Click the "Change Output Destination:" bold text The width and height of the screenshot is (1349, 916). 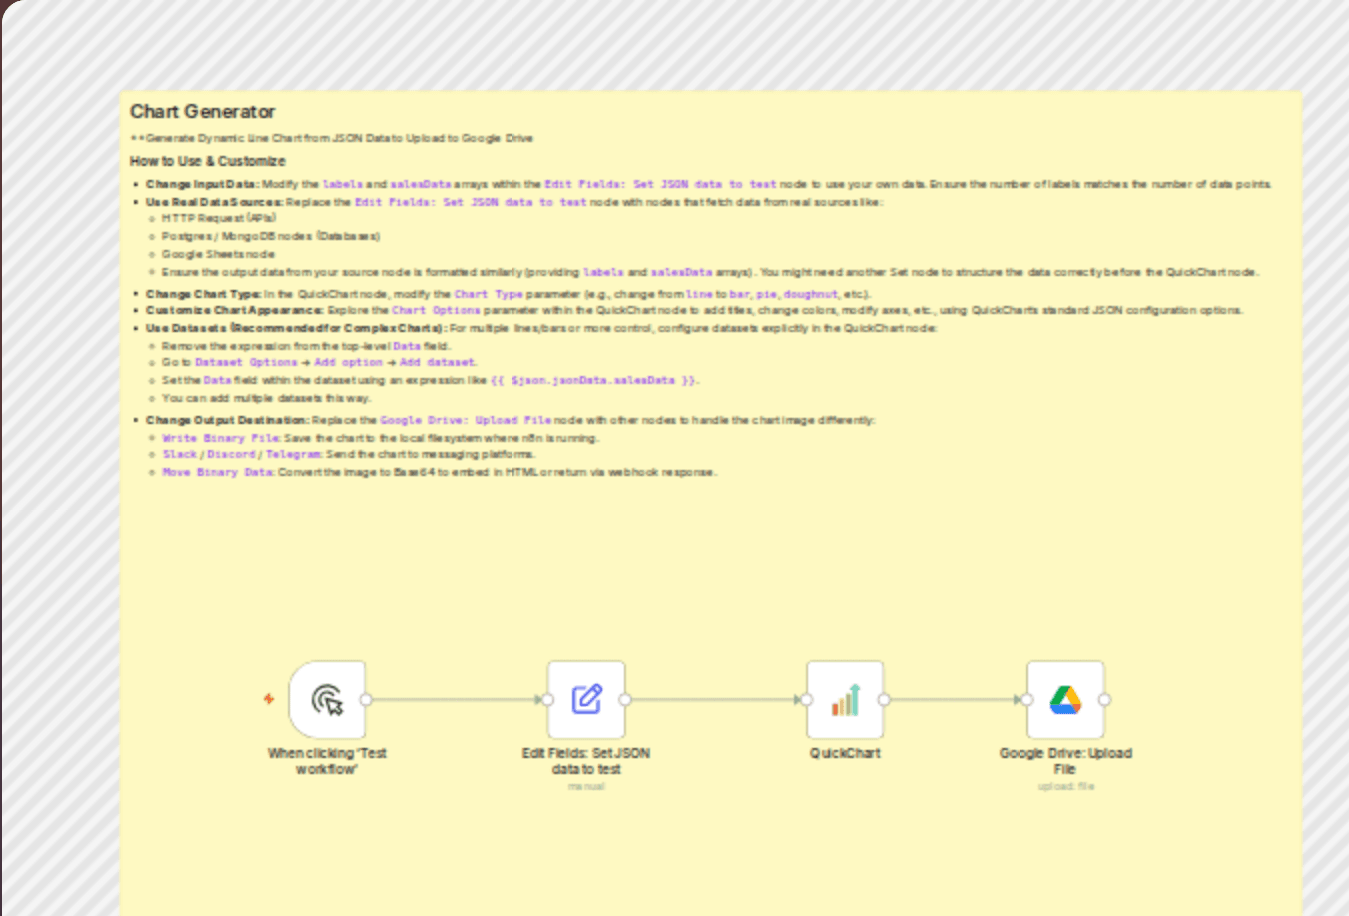click(228, 420)
